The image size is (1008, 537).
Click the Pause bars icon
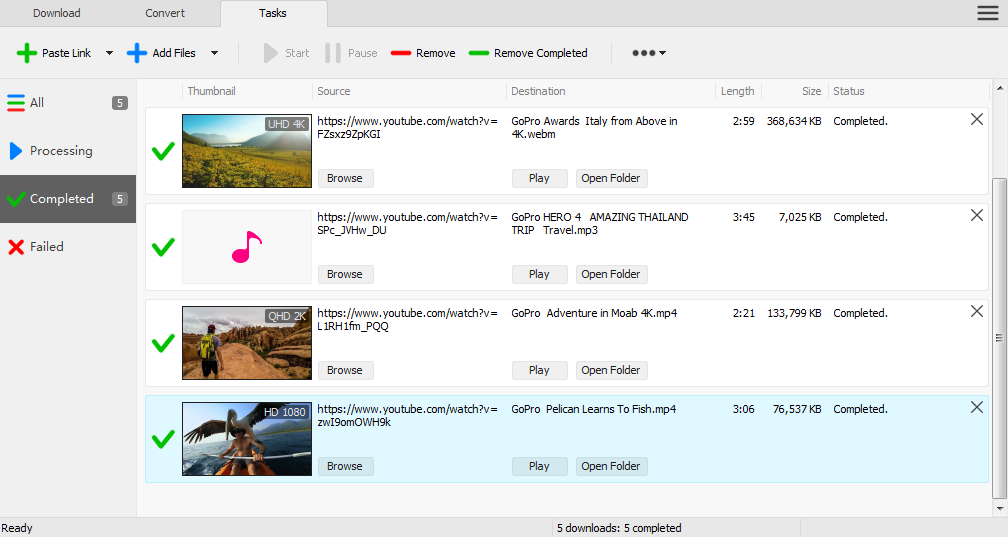tap(333, 53)
